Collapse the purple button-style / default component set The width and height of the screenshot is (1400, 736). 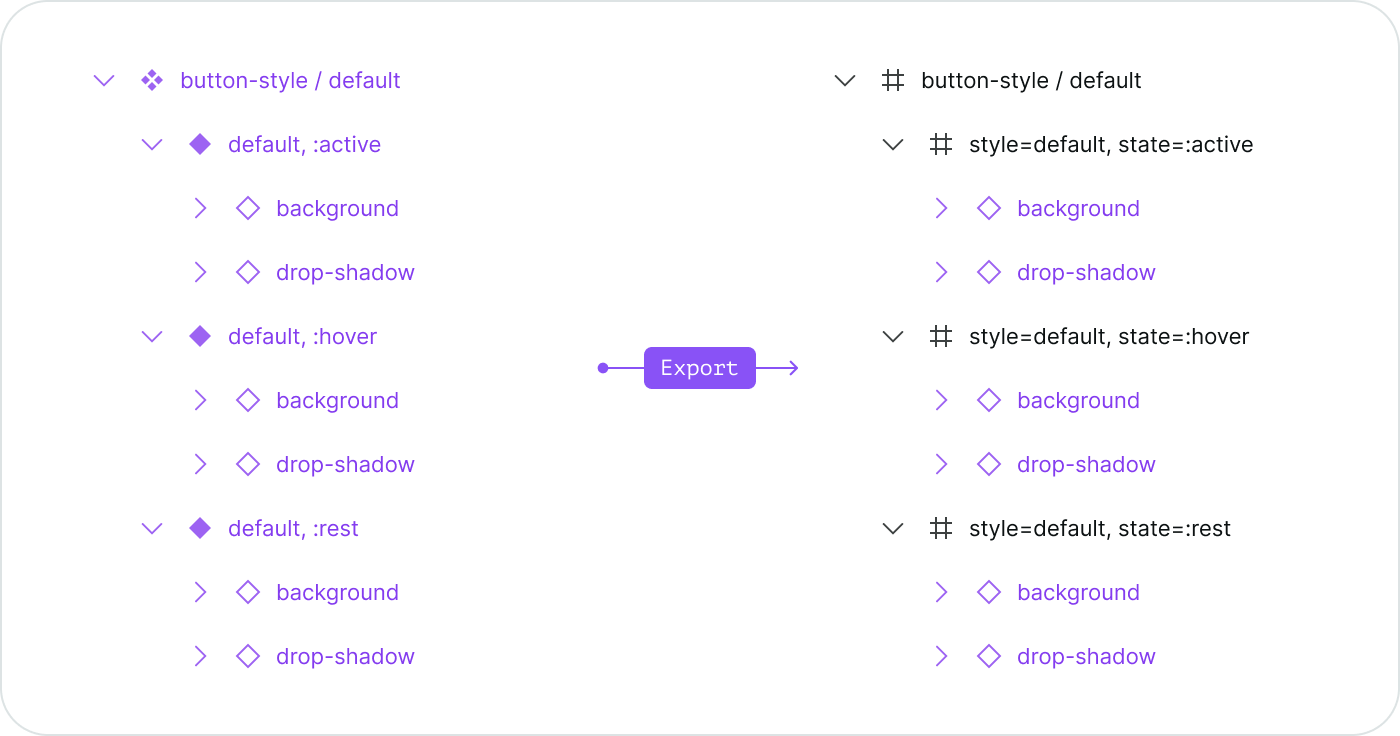point(104,81)
